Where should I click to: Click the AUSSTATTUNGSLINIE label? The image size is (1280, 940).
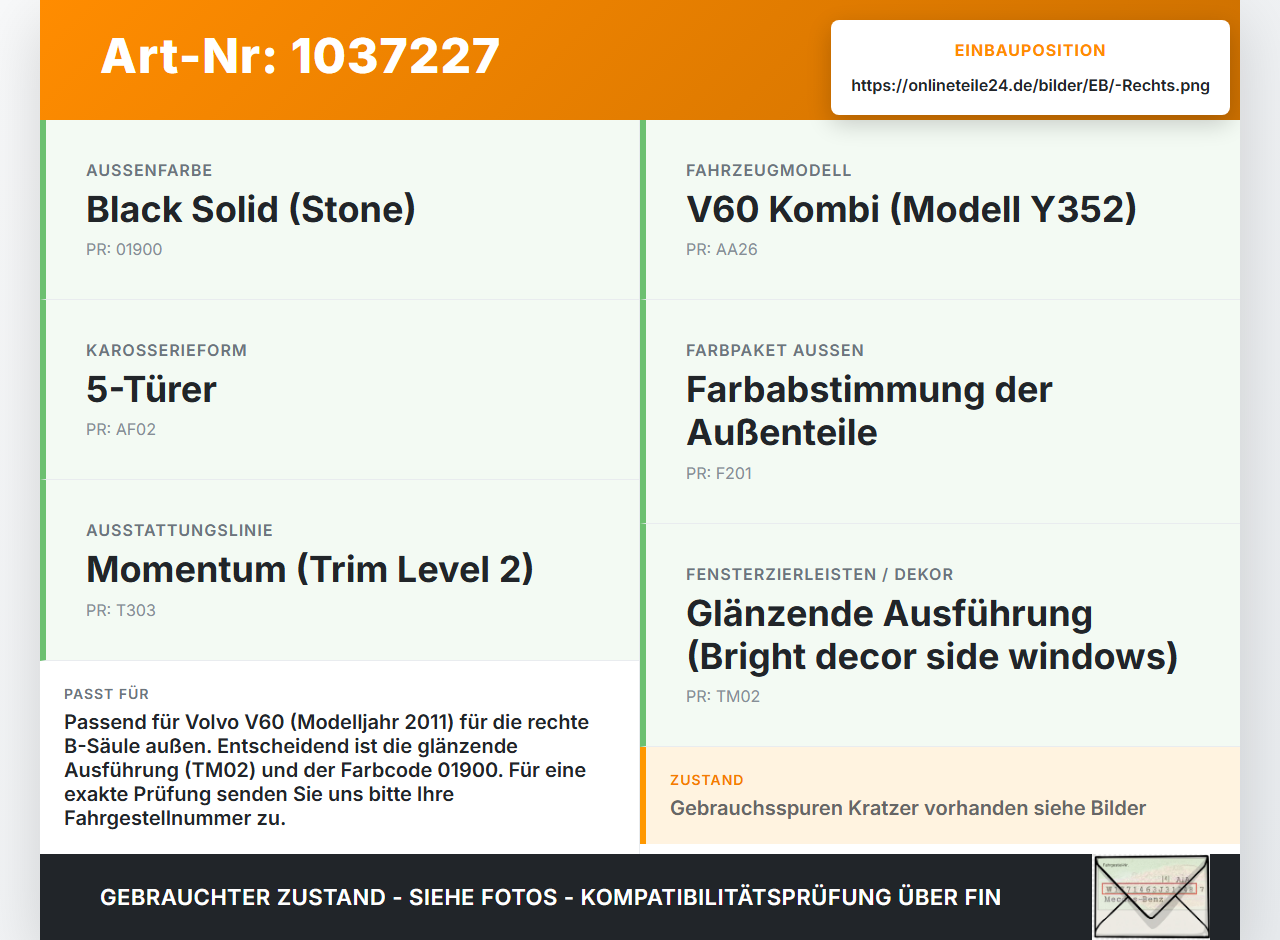[179, 530]
